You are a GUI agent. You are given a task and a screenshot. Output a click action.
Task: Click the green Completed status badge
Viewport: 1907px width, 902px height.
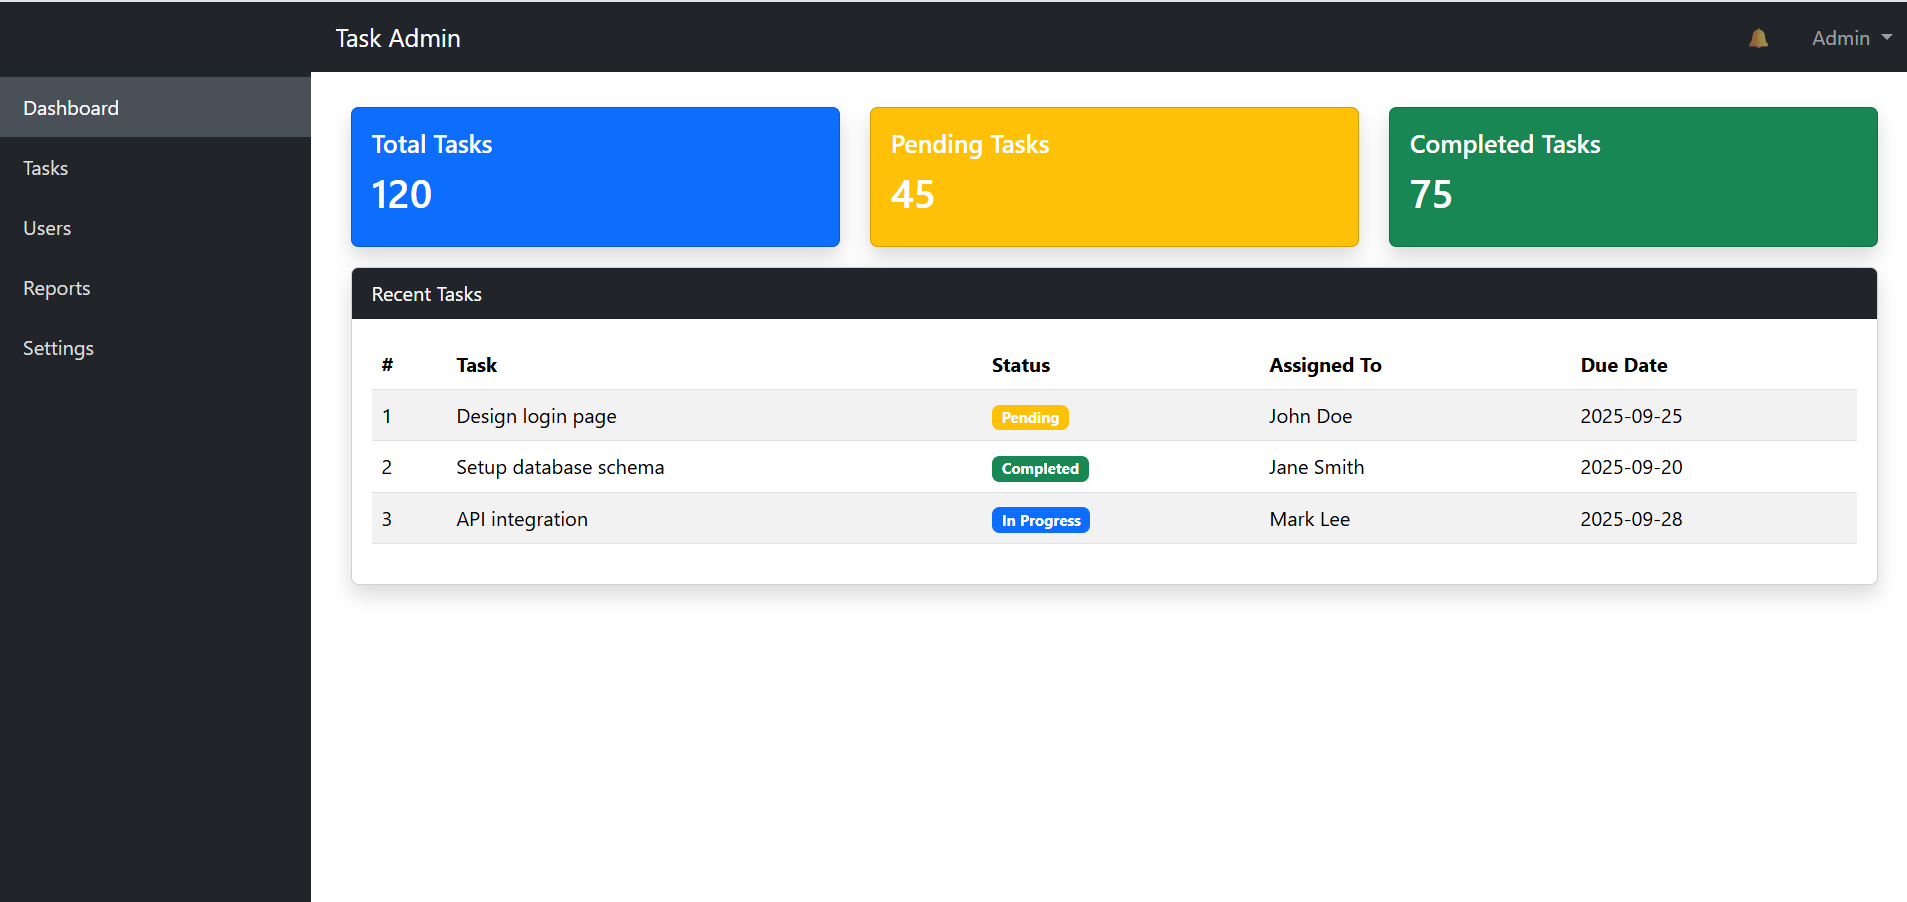1040,468
